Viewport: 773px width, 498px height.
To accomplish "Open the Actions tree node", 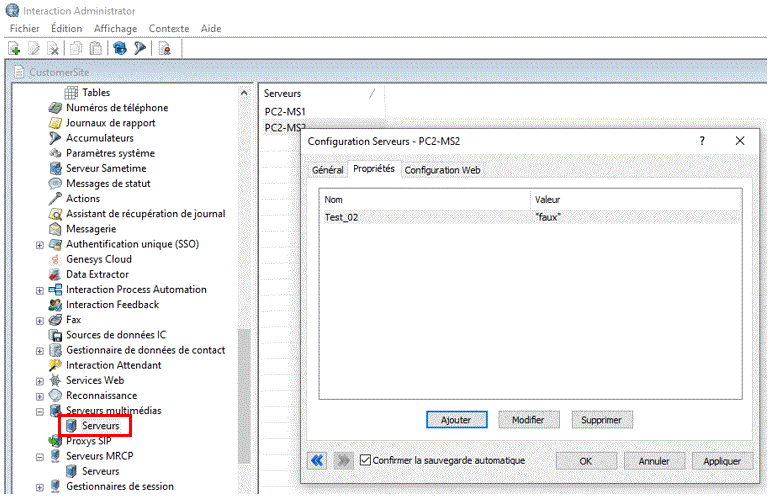I will (83, 199).
